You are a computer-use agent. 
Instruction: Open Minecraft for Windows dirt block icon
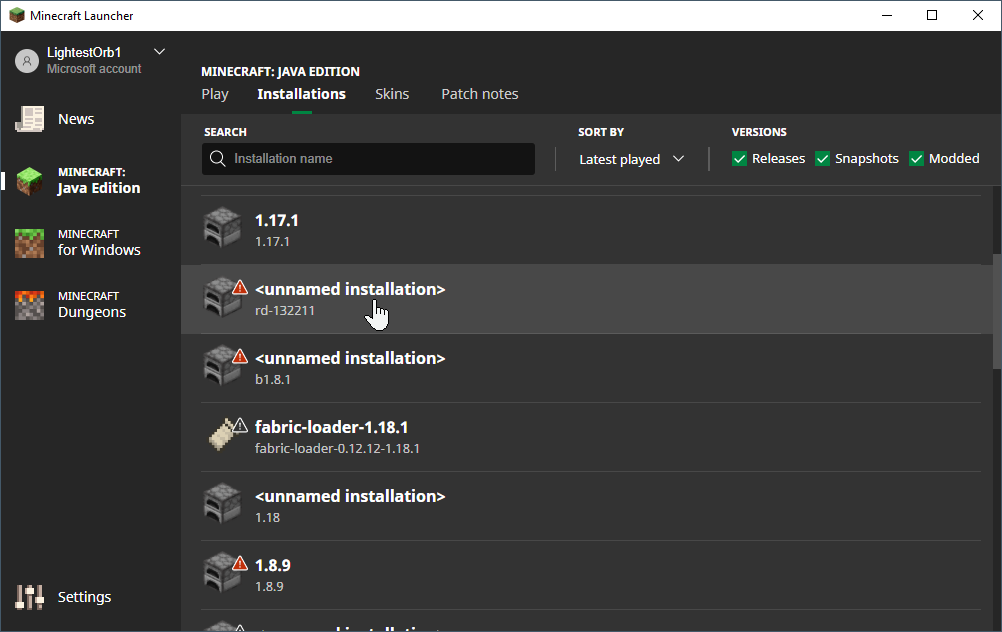point(29,243)
